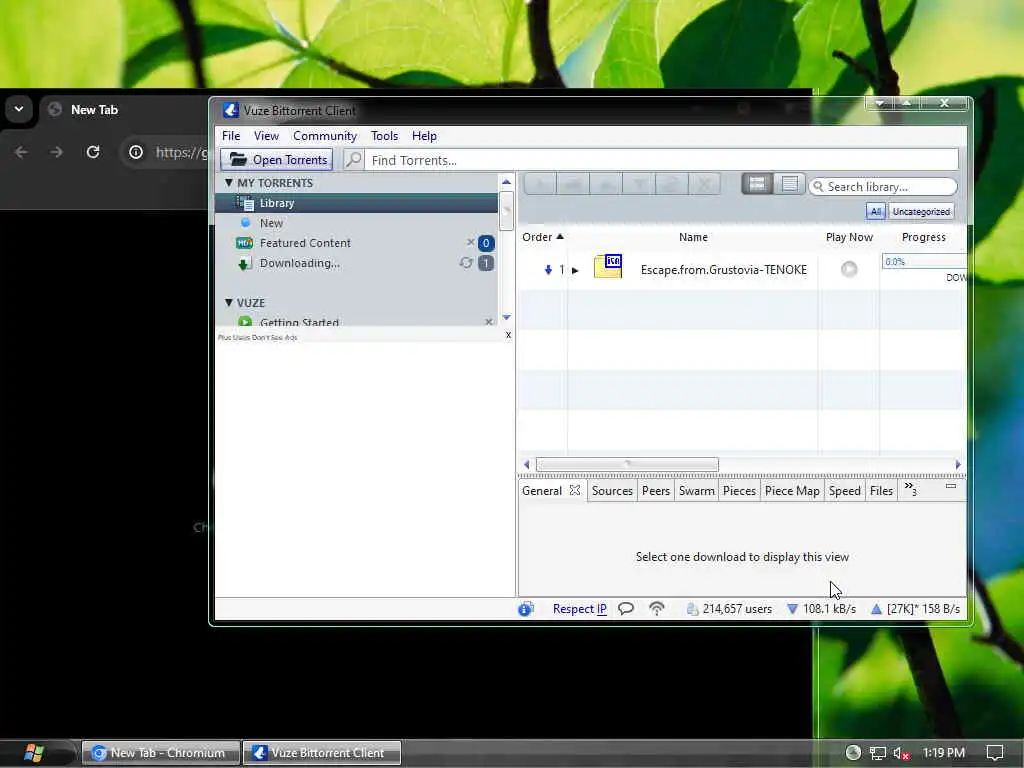Switch to the Files tab
1024x768 pixels.
[x=881, y=490]
